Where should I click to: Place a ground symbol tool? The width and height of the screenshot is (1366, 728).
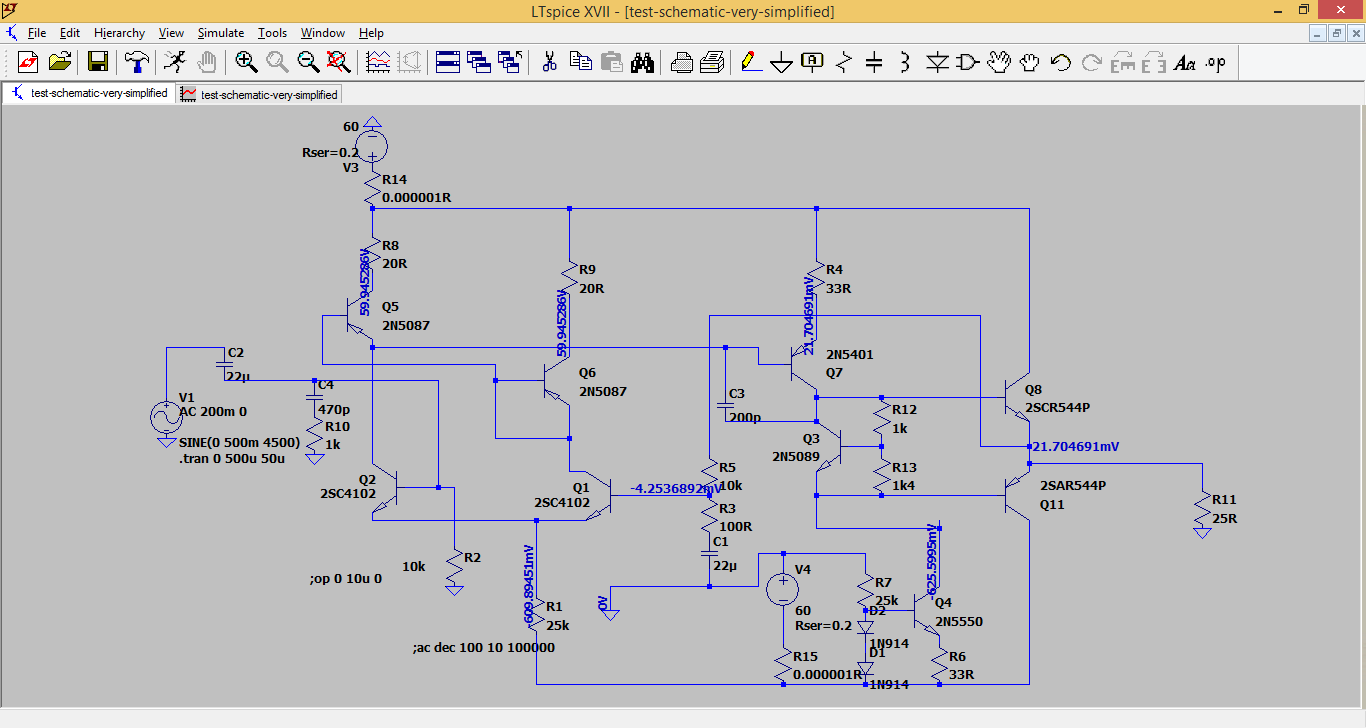(782, 62)
